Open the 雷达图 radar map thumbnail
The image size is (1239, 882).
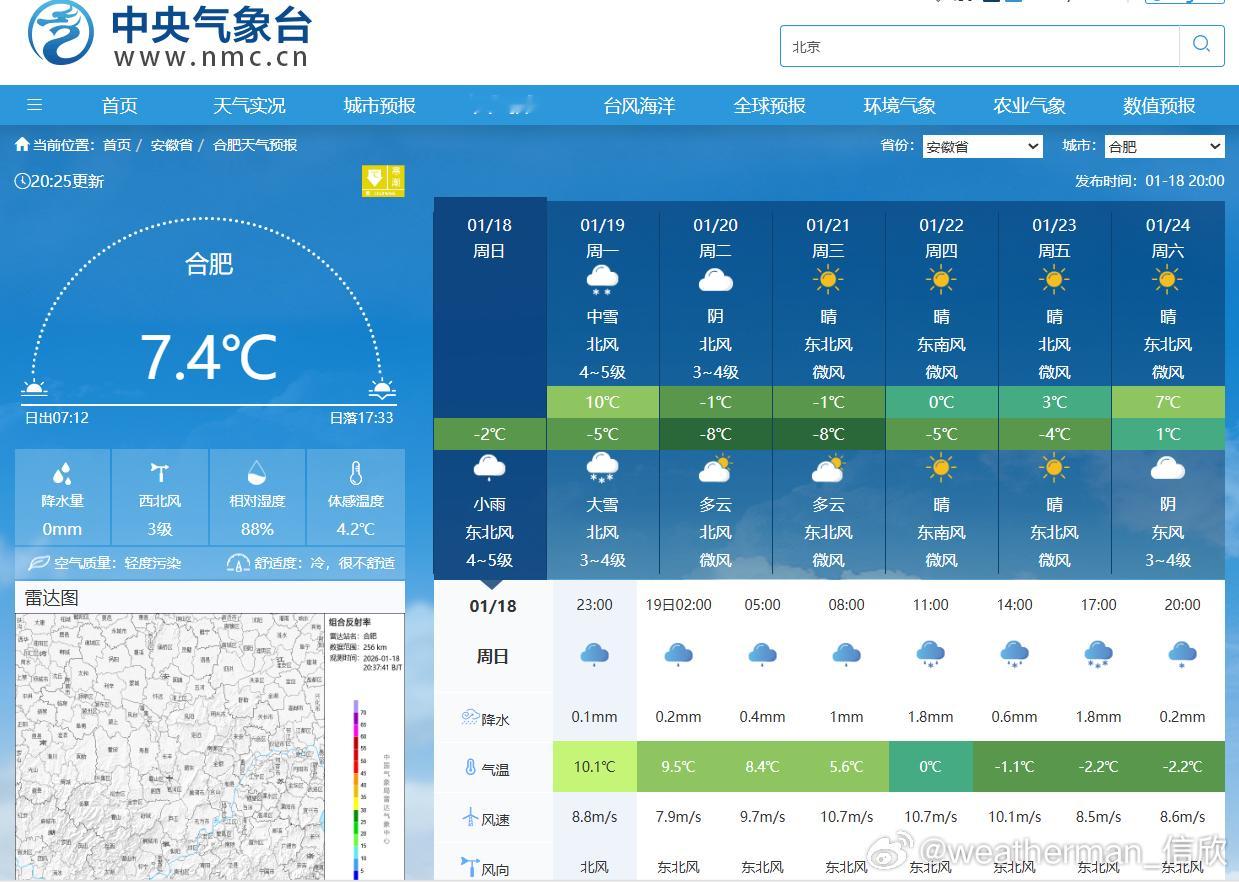click(x=210, y=746)
